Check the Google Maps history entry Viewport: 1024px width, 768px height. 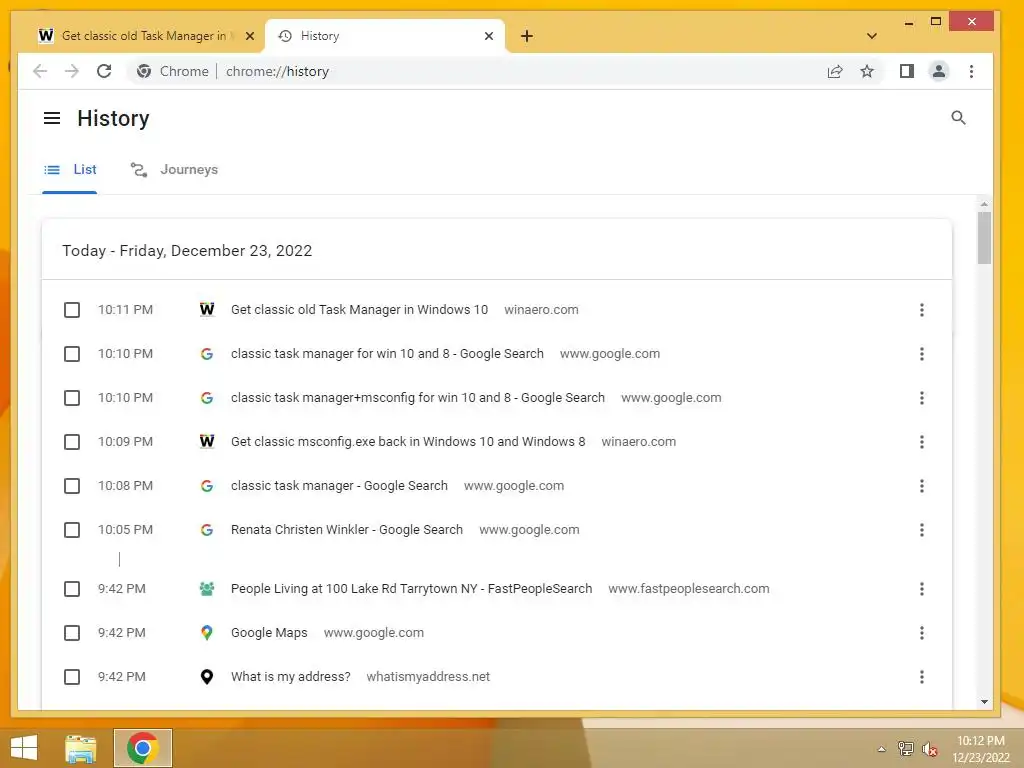tap(72, 633)
